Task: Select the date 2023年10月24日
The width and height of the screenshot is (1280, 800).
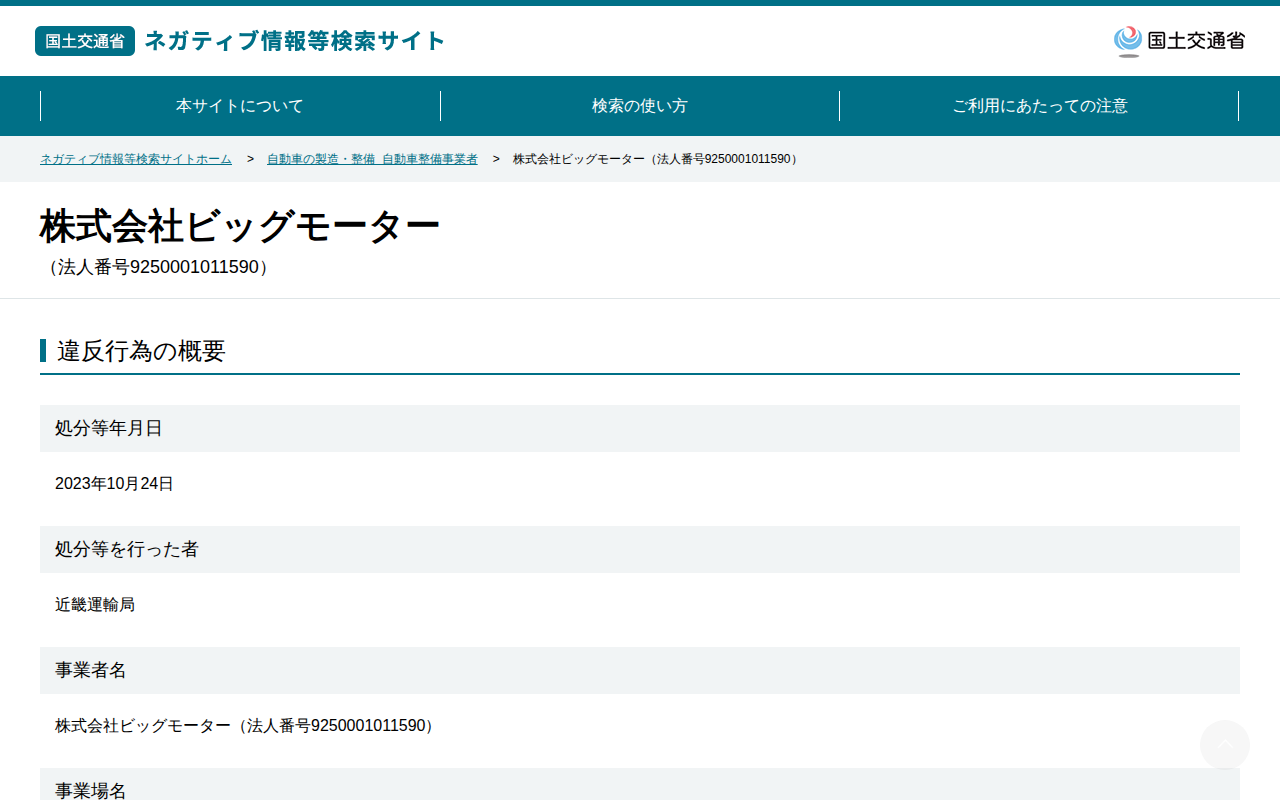Action: [x=114, y=484]
